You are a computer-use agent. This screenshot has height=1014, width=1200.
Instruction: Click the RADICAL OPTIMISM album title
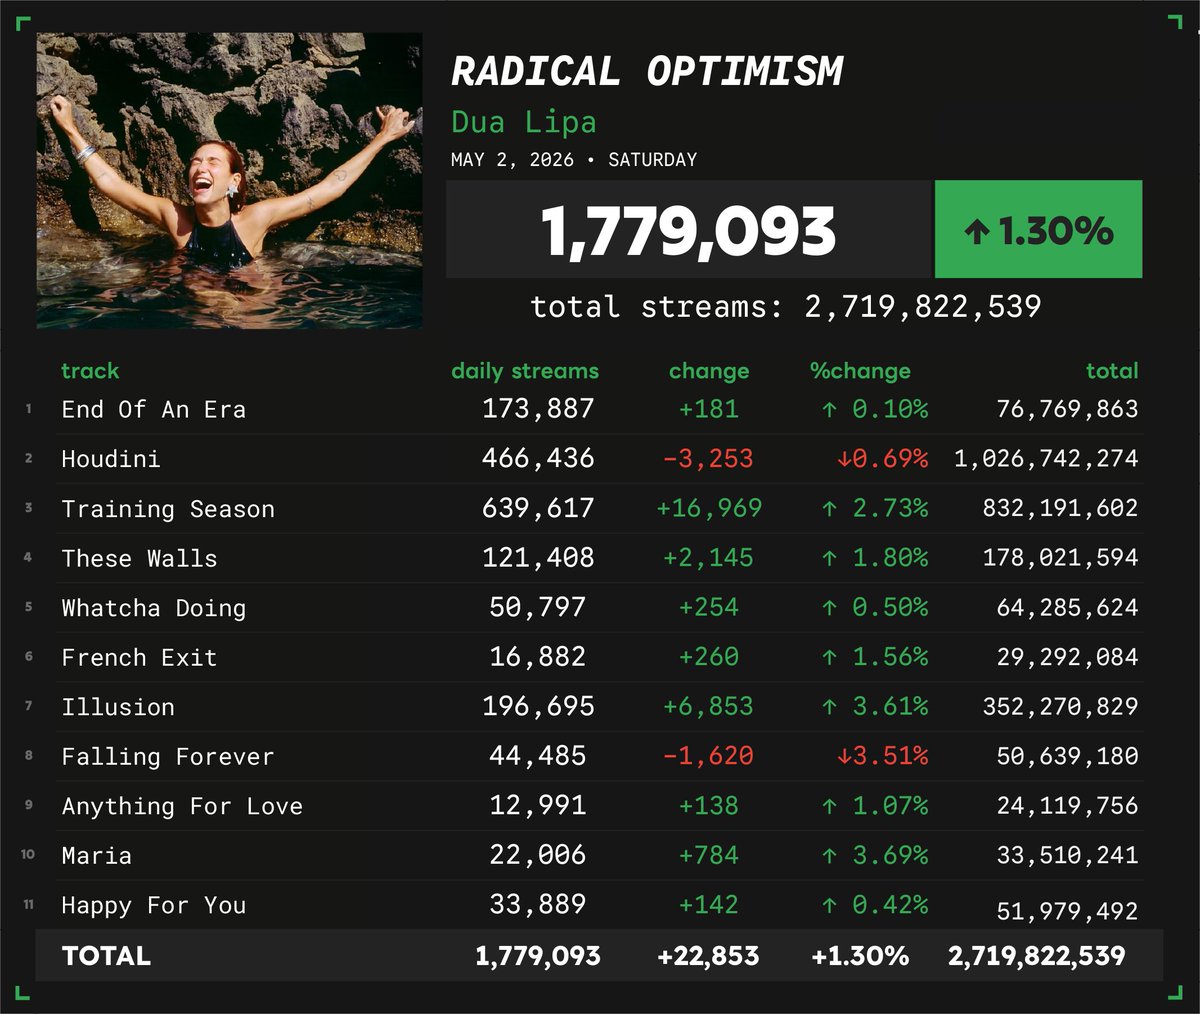click(x=647, y=72)
